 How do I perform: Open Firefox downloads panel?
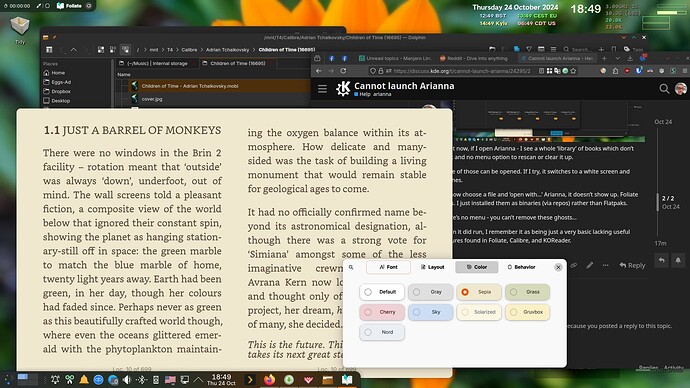(x=630, y=58)
